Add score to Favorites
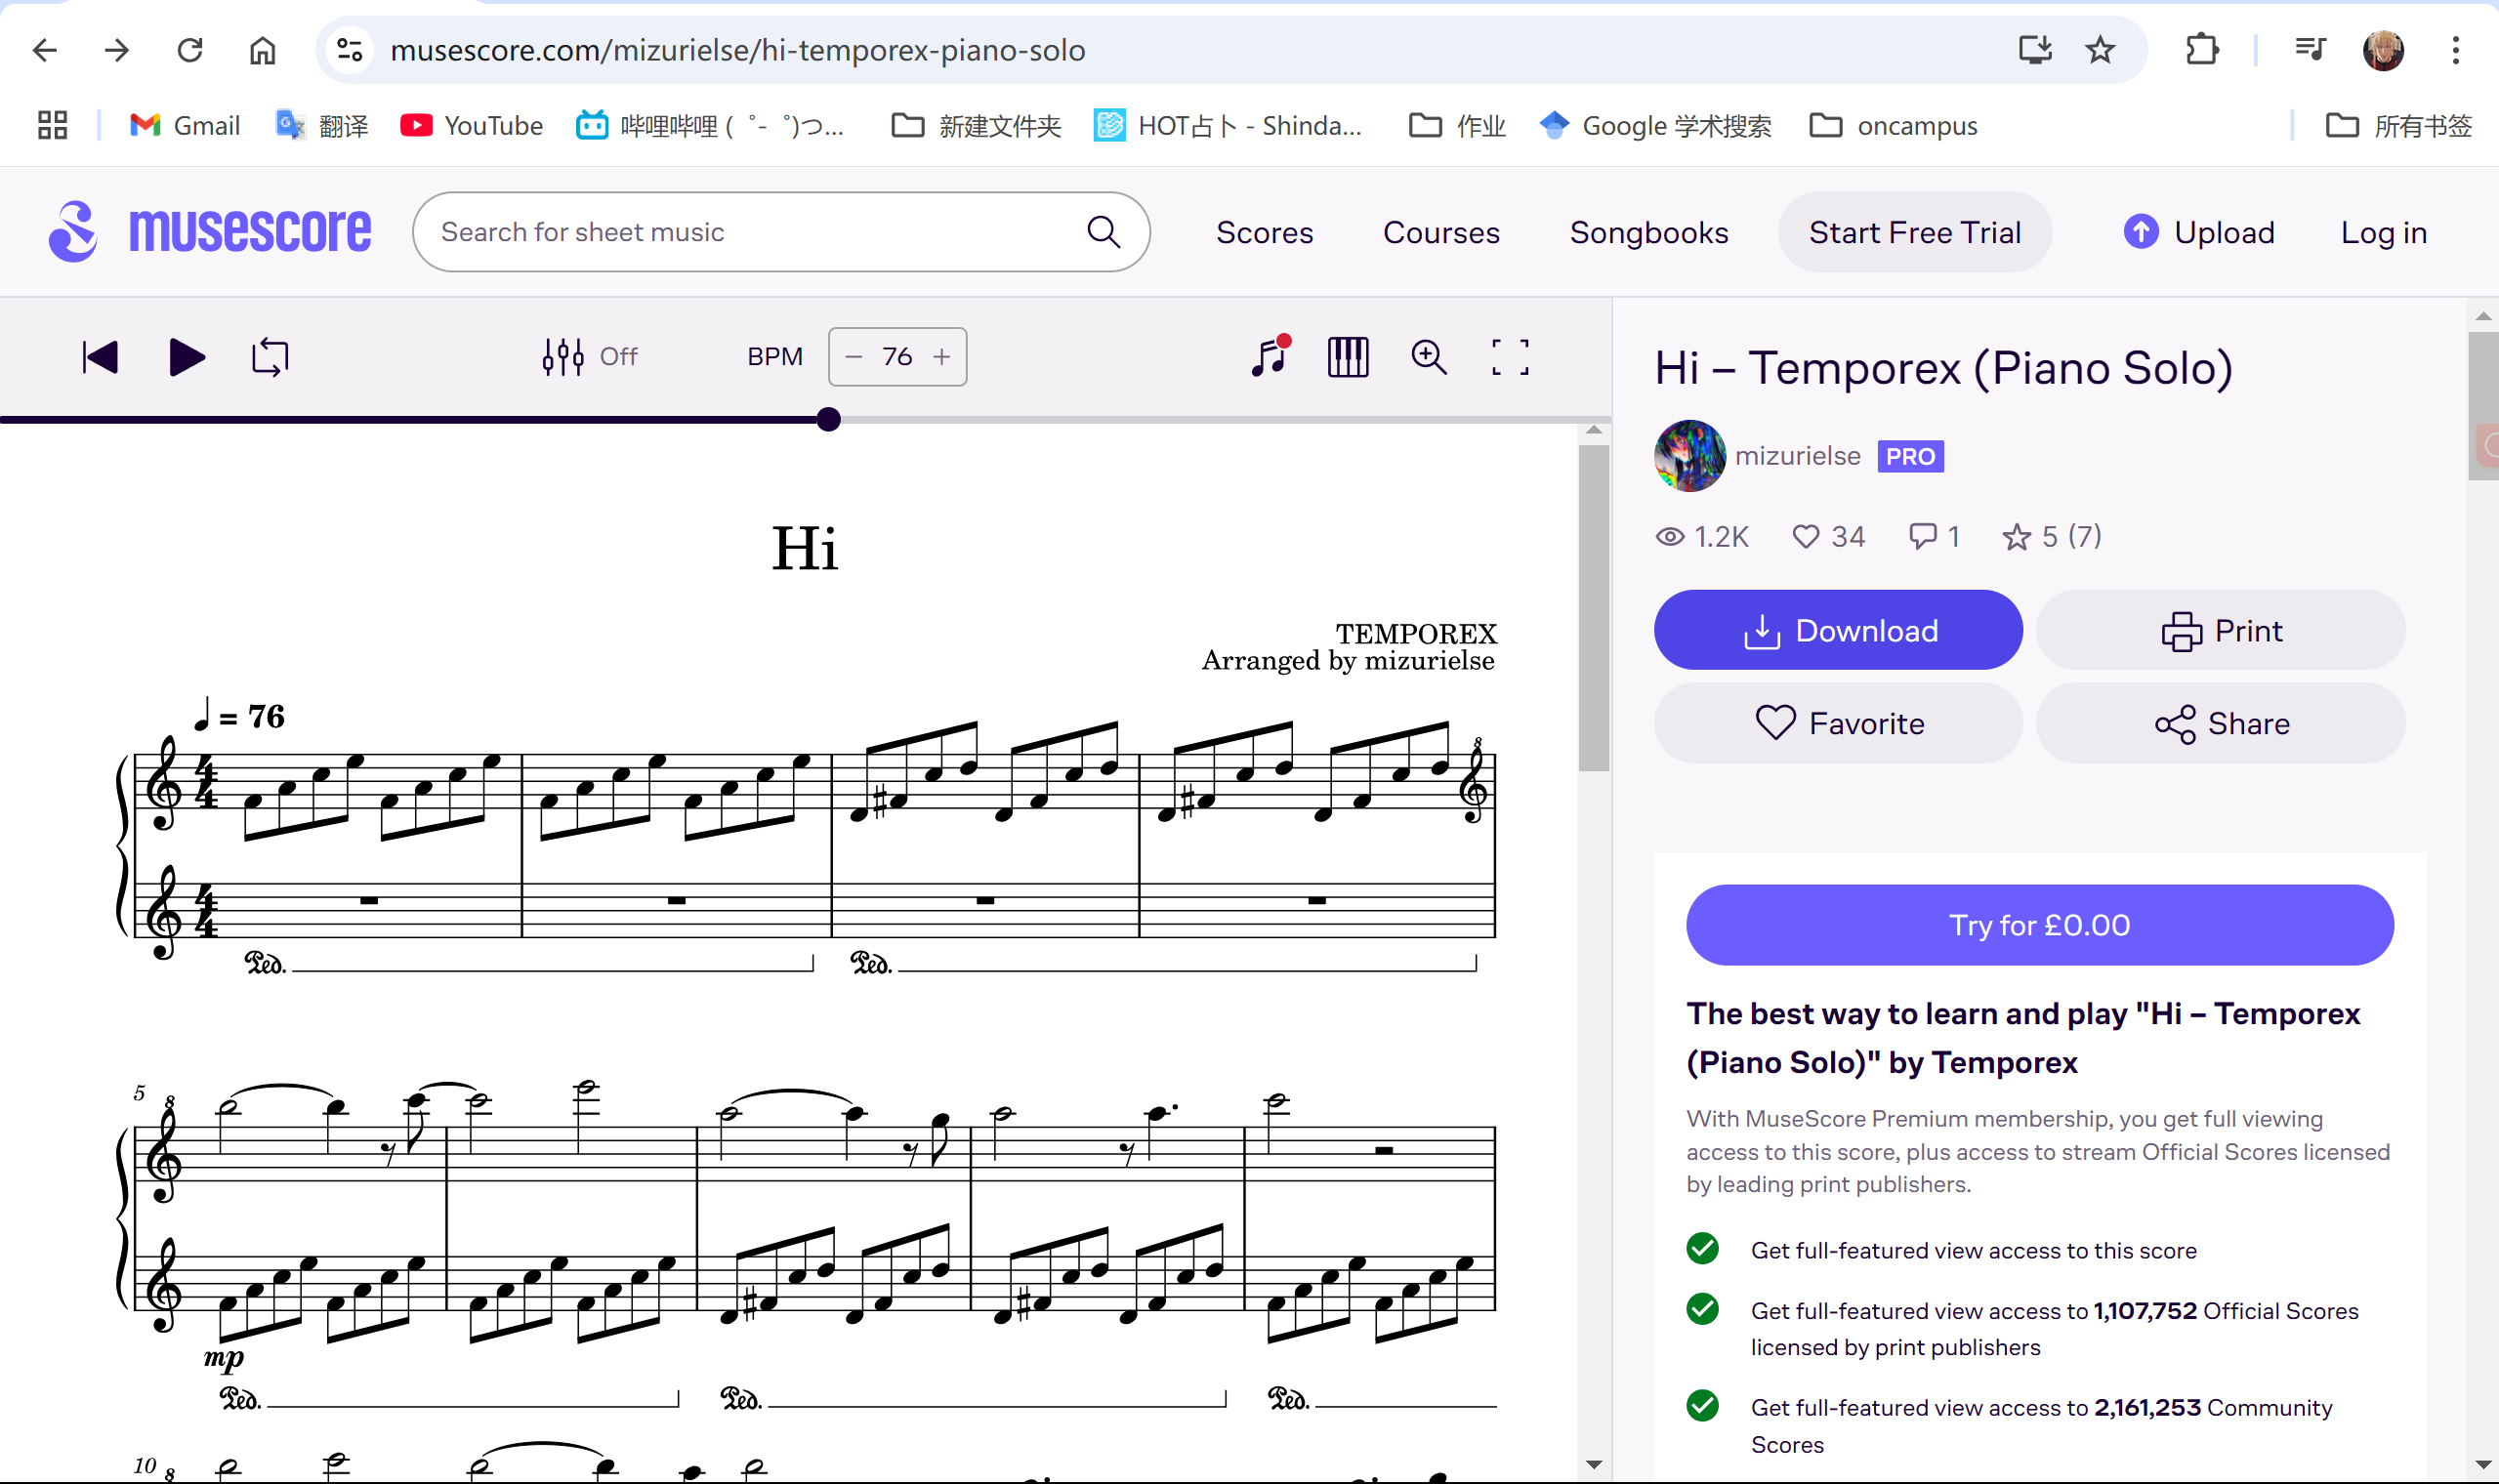Viewport: 2499px width, 1484px height. click(x=1838, y=723)
